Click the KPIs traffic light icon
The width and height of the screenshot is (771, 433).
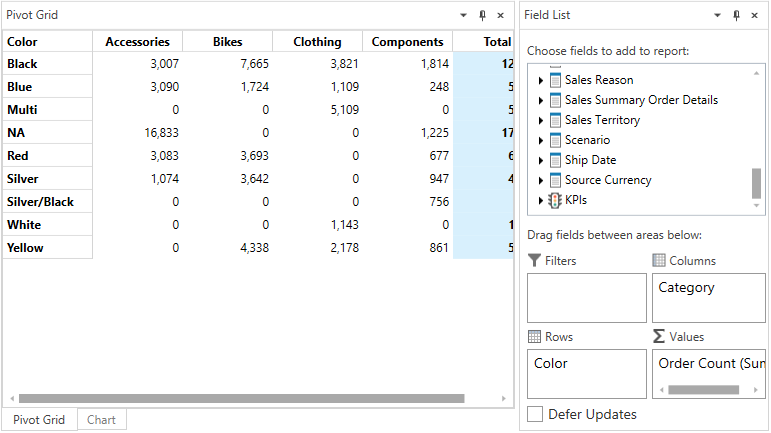click(555, 201)
